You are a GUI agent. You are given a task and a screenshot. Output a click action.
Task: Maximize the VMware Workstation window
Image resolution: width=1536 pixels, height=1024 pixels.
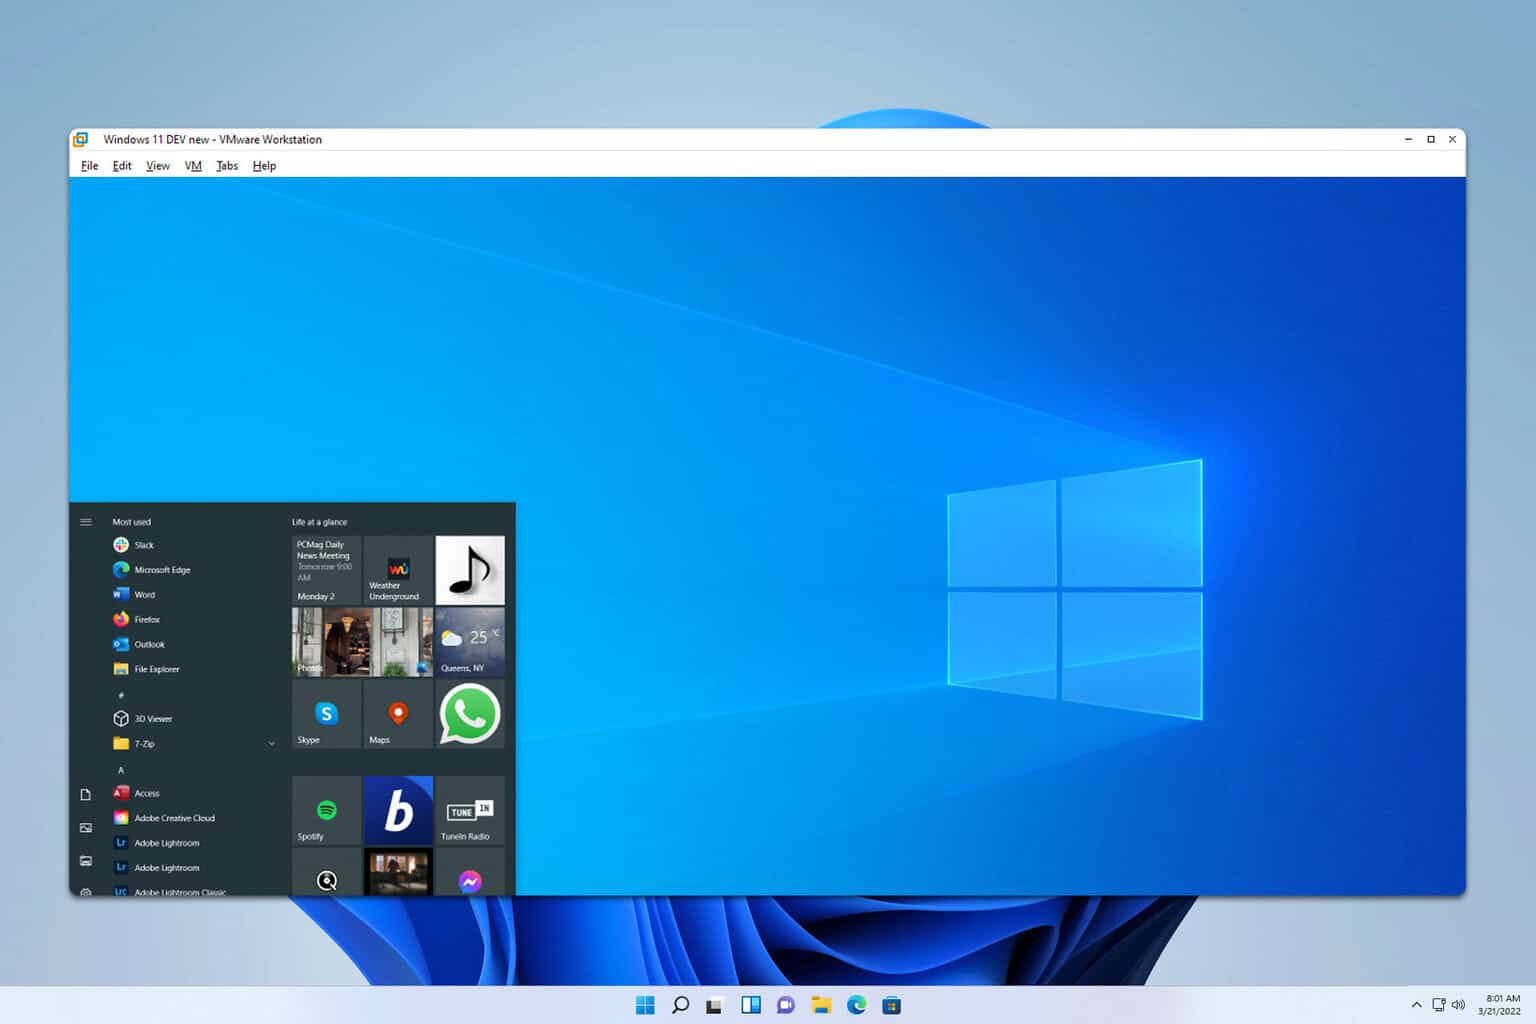pos(1431,139)
